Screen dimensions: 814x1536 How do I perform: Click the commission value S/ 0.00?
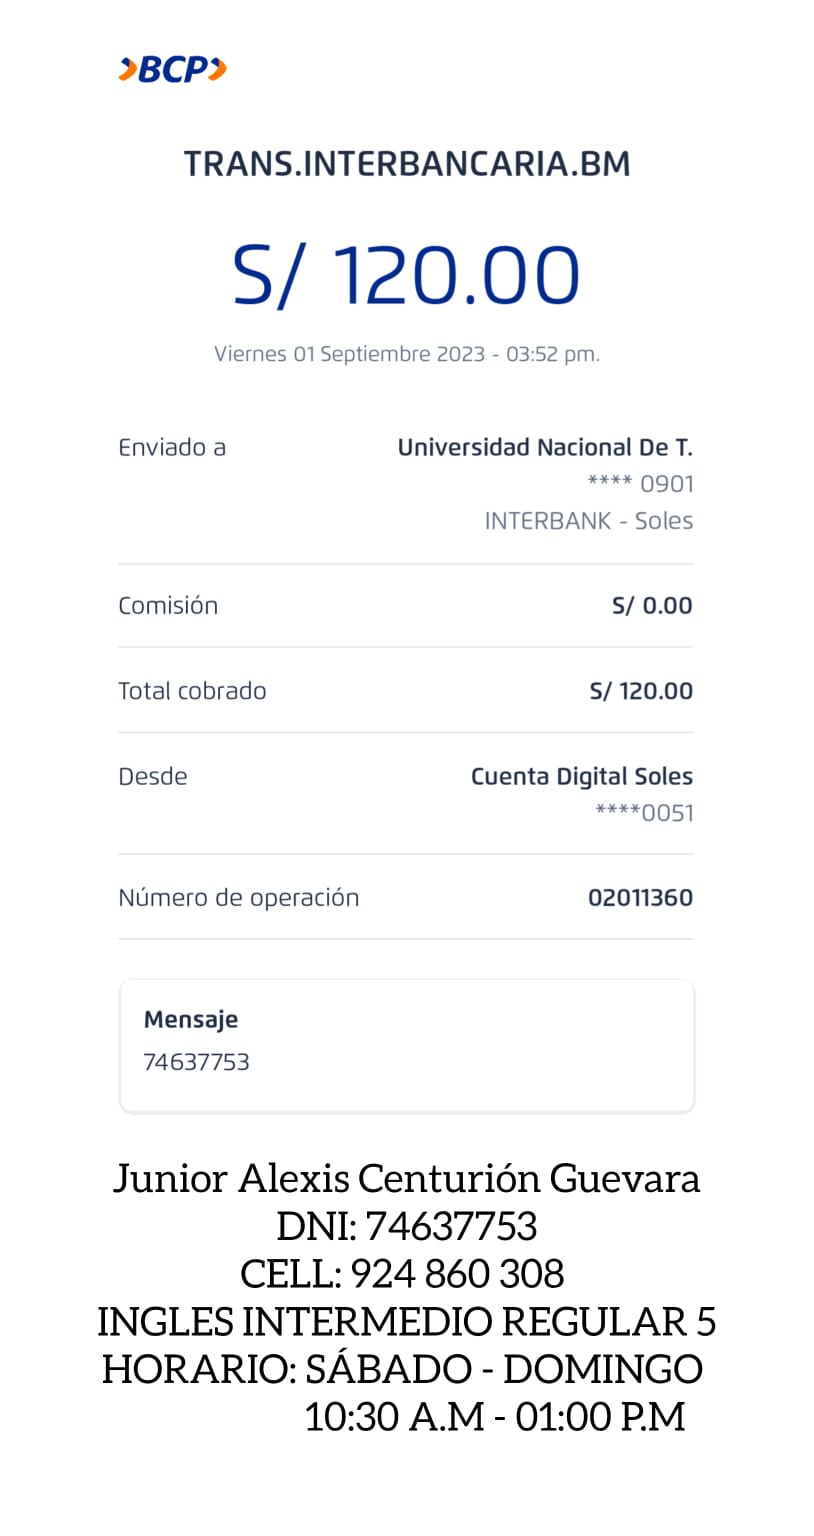[x=652, y=605]
